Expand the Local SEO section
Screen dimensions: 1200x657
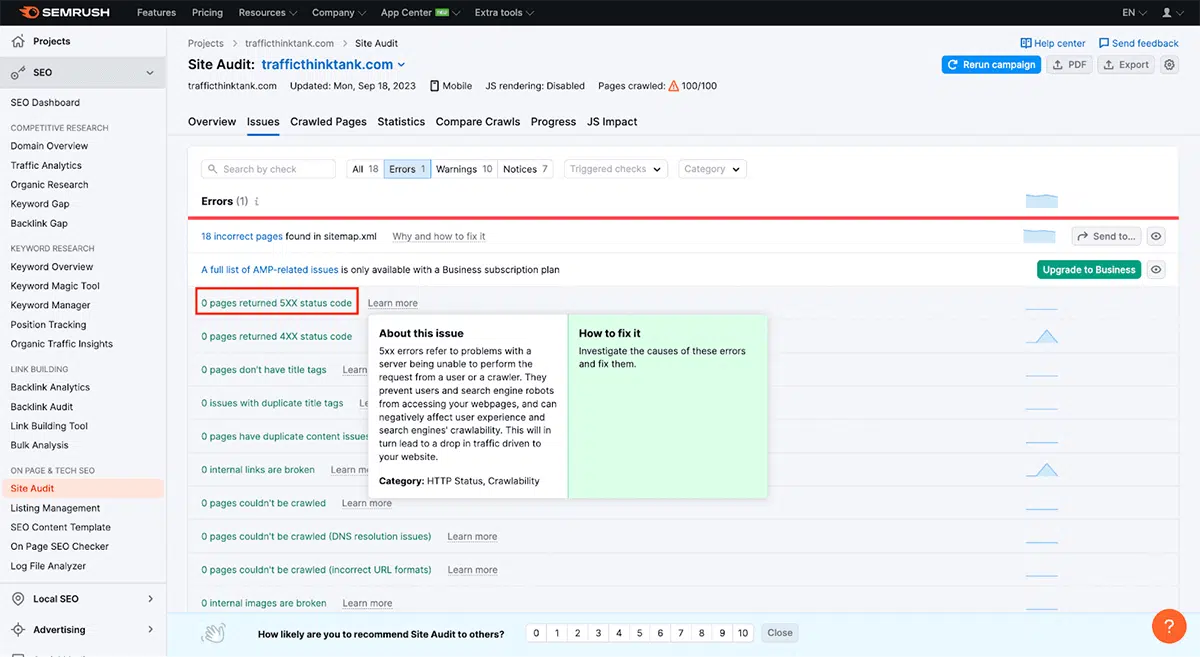[151, 599]
